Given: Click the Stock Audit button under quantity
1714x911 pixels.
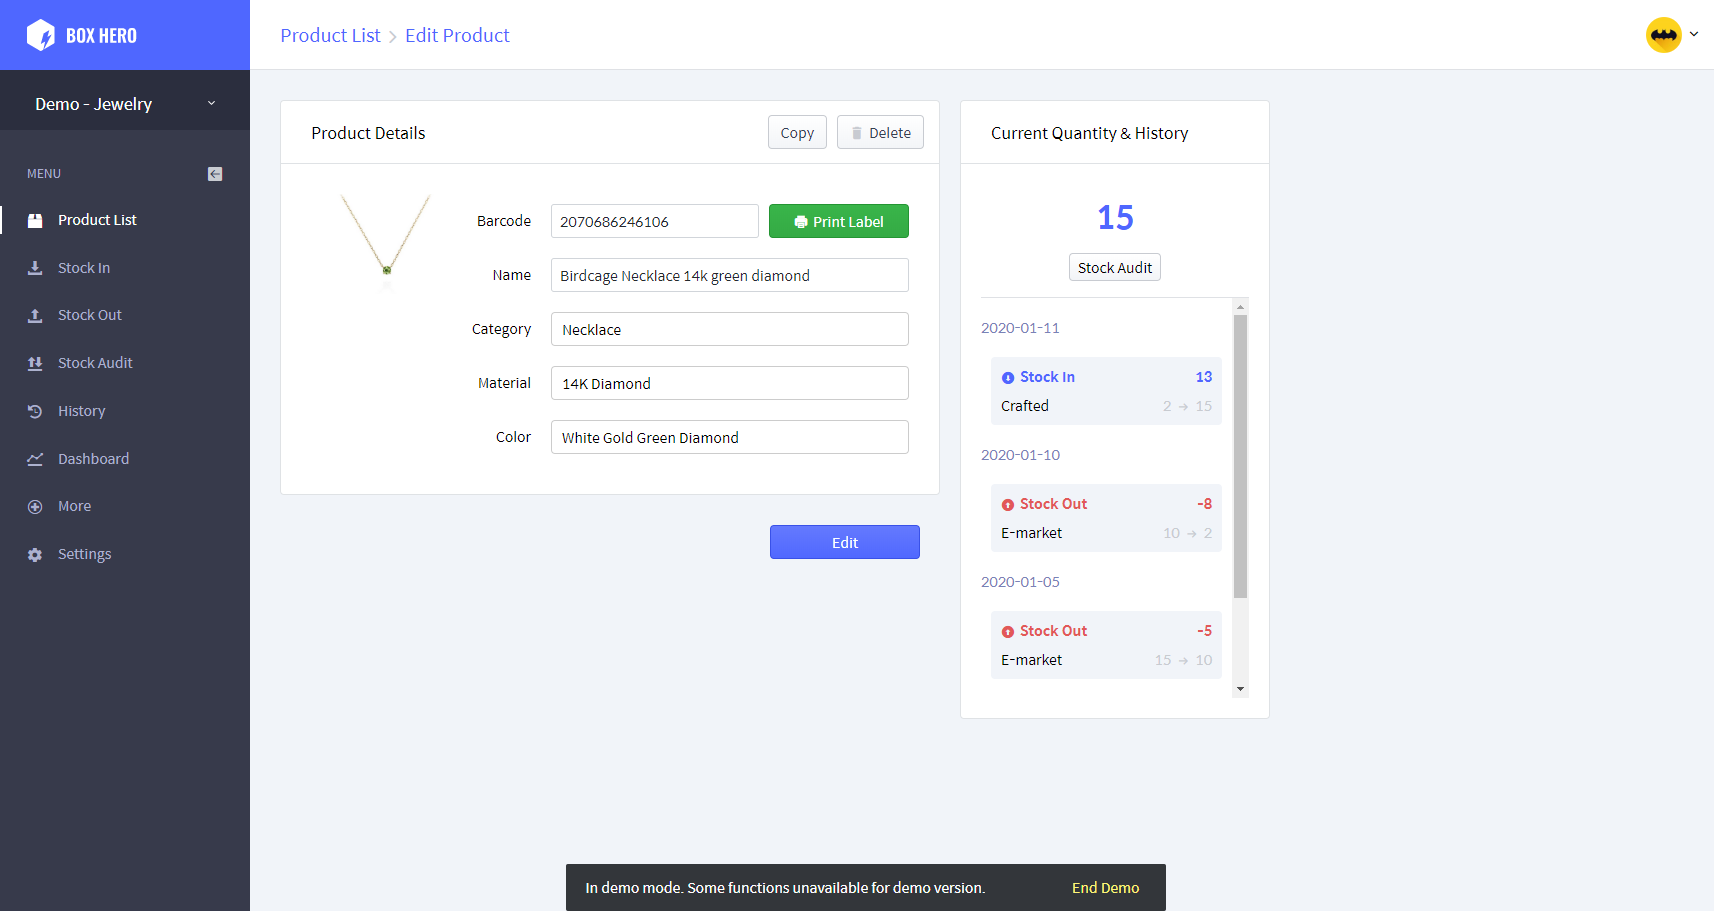Looking at the screenshot, I should tap(1115, 267).
